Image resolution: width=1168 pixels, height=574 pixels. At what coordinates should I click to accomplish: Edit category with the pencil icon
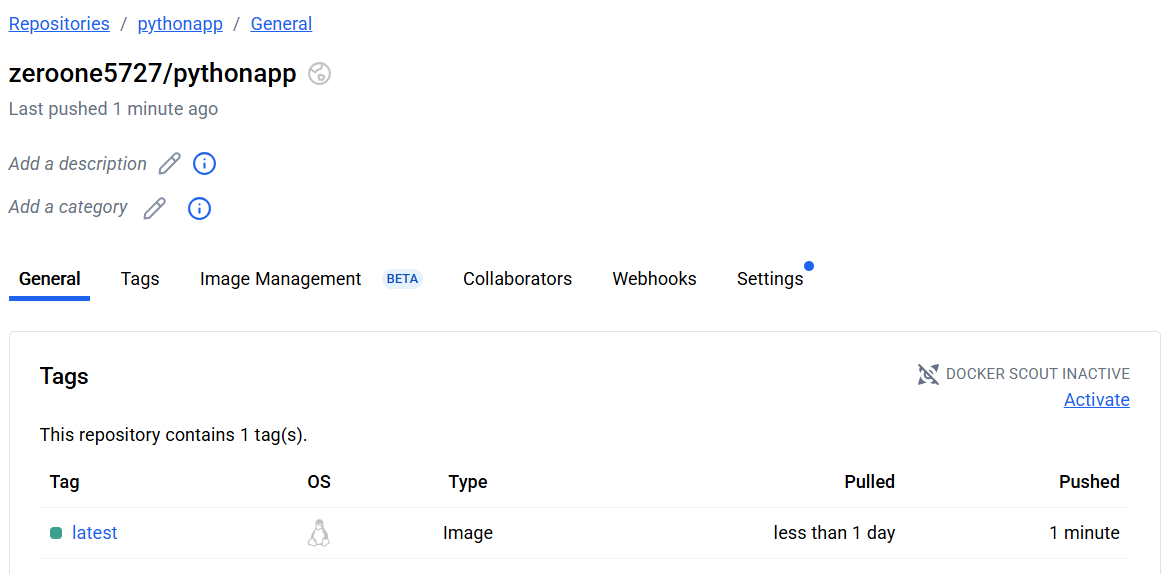[155, 208]
